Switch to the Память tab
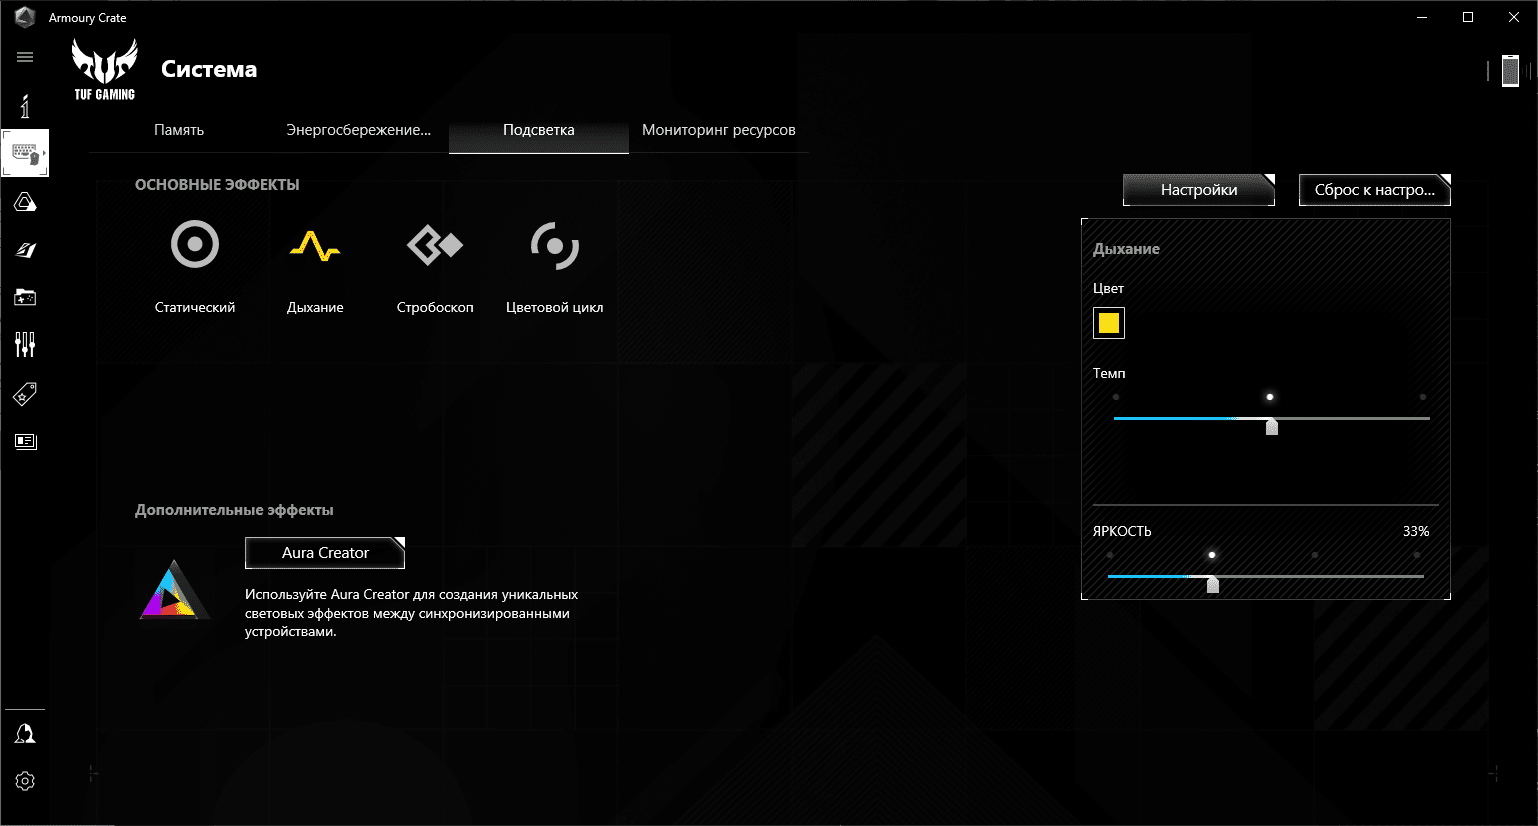Image resolution: width=1538 pixels, height=826 pixels. [179, 130]
